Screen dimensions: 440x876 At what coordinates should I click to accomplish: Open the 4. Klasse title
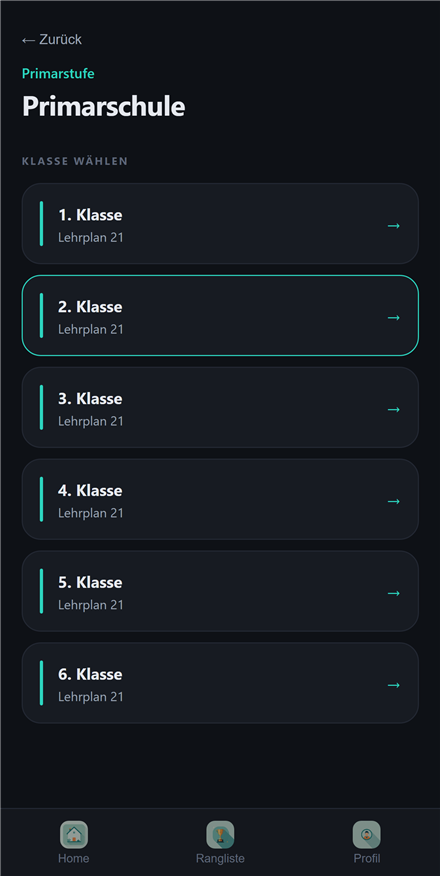(90, 491)
